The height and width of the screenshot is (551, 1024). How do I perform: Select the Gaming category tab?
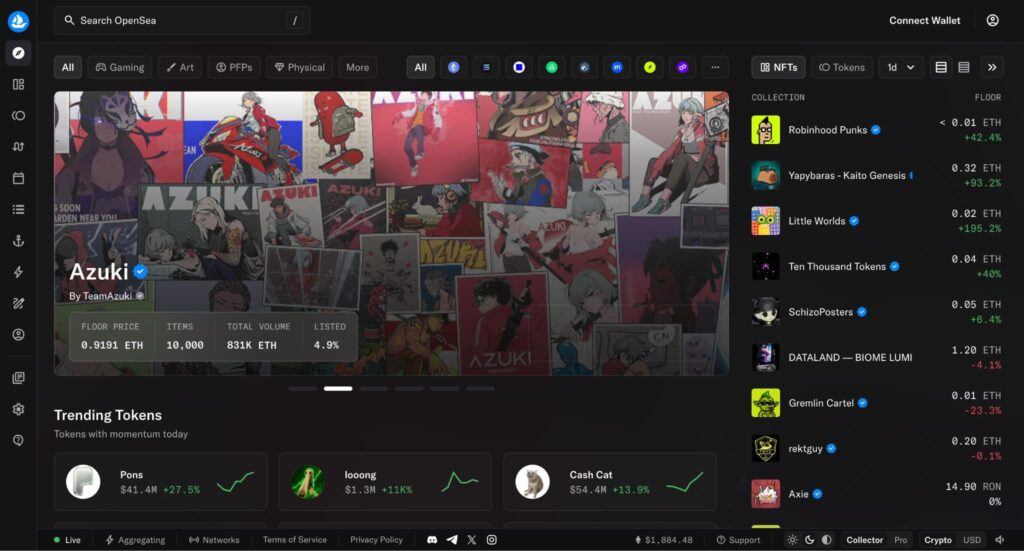(120, 67)
